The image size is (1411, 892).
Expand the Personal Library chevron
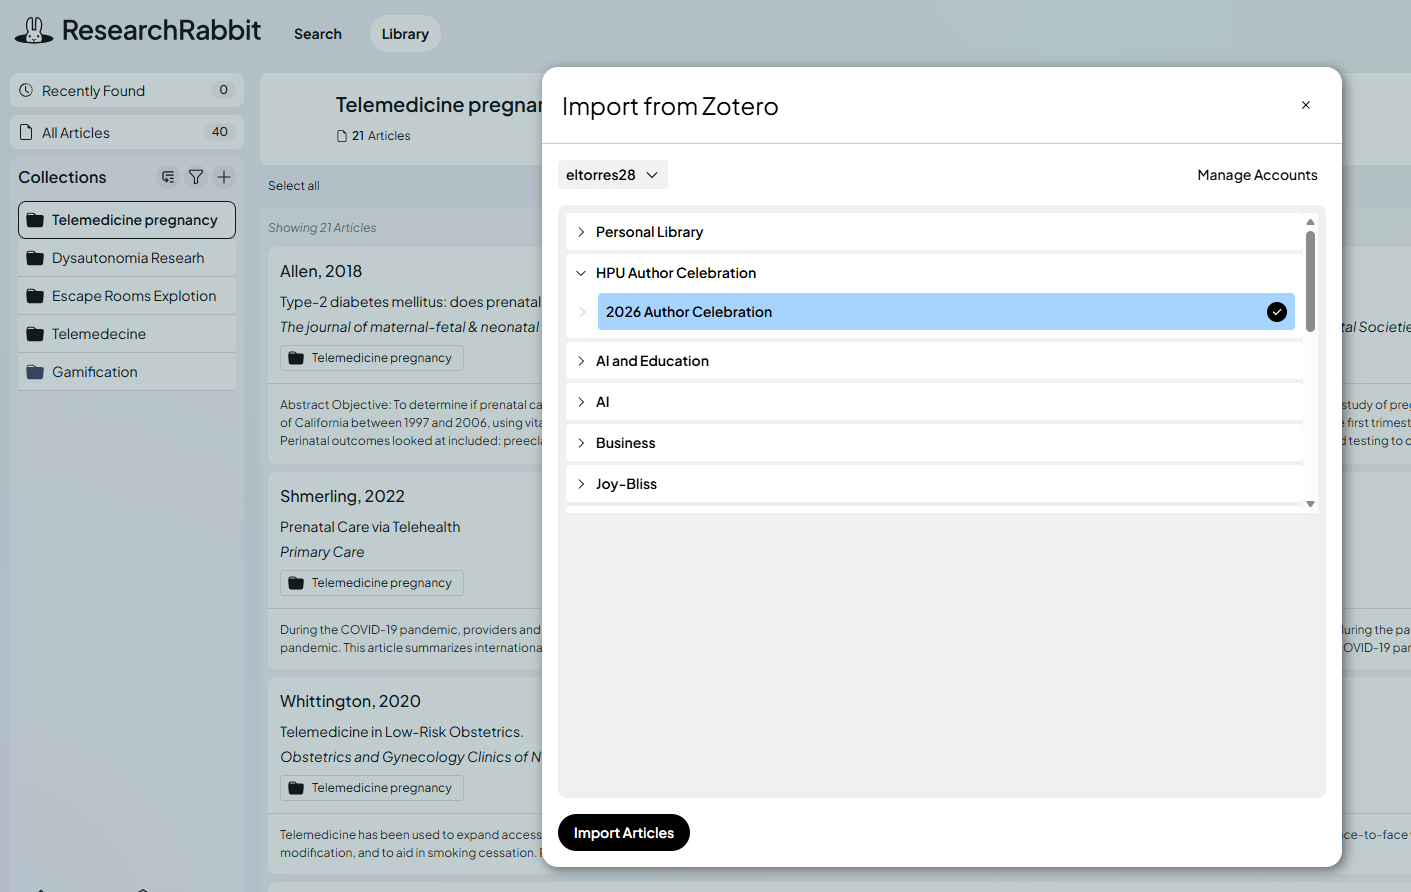click(x=581, y=232)
